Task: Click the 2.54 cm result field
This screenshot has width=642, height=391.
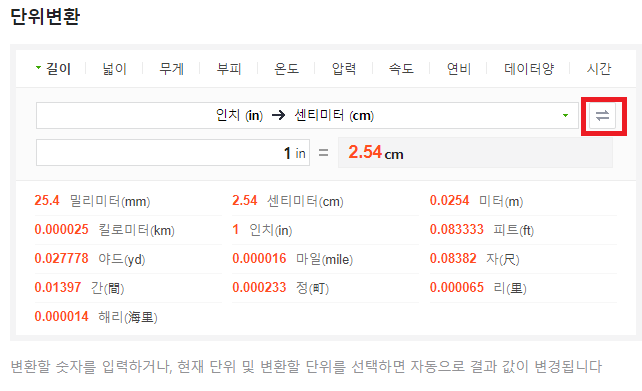Action: [475, 153]
